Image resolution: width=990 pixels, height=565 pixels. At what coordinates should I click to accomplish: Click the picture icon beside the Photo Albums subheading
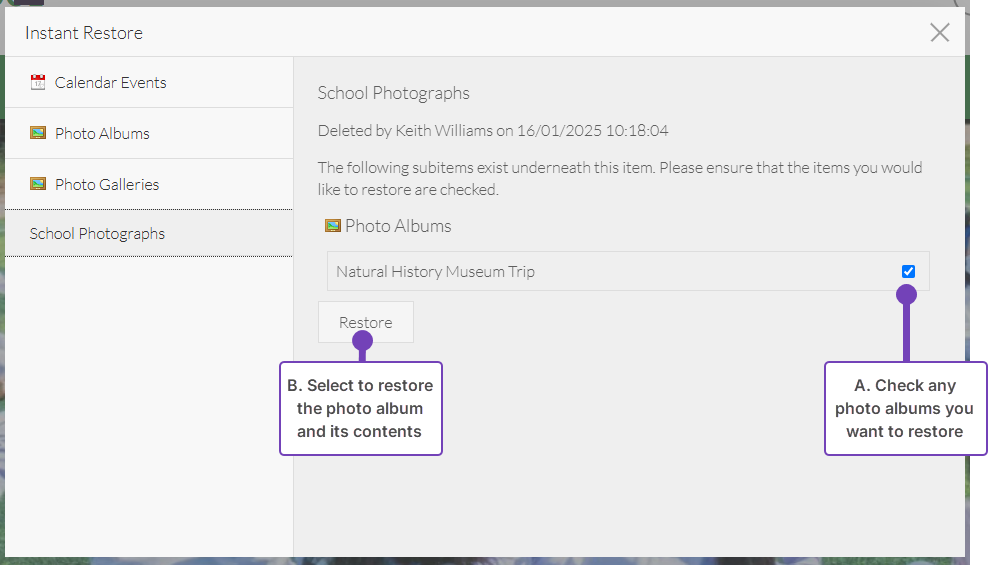pyautogui.click(x=333, y=226)
